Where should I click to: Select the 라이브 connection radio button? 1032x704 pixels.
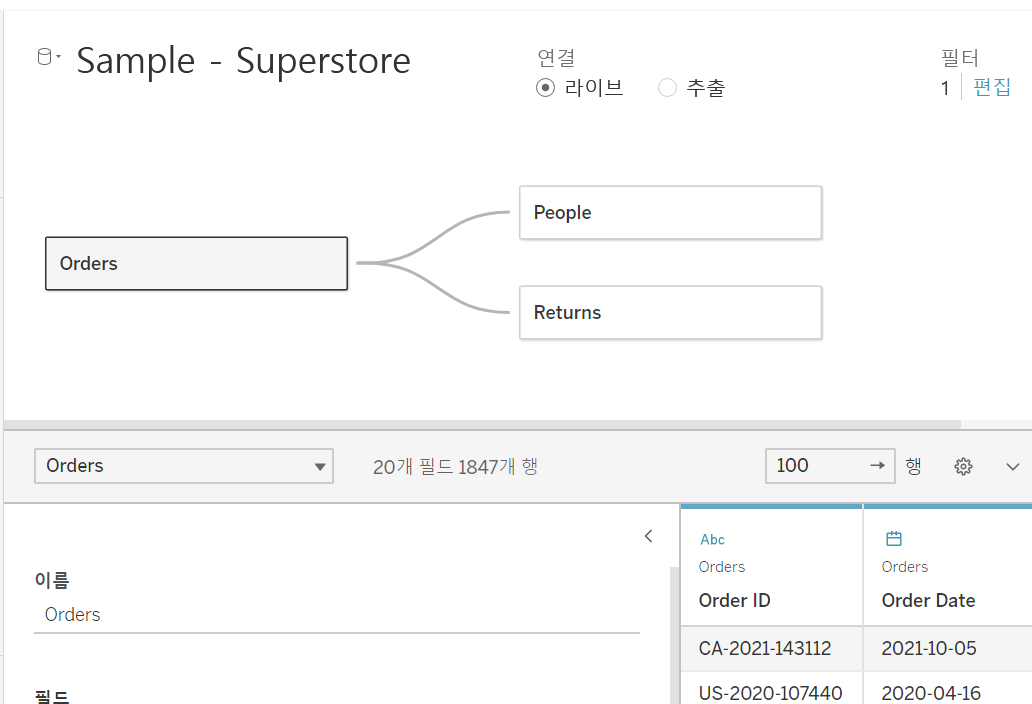click(545, 88)
